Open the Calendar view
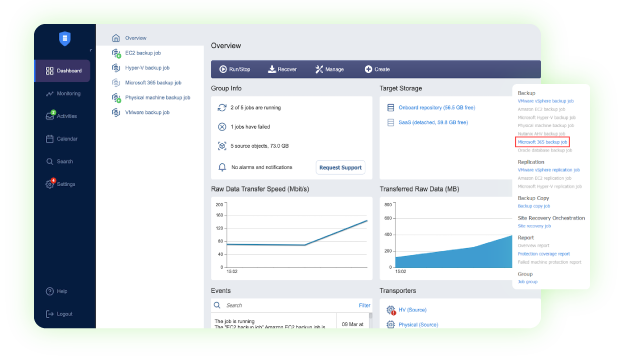 pyautogui.click(x=62, y=139)
